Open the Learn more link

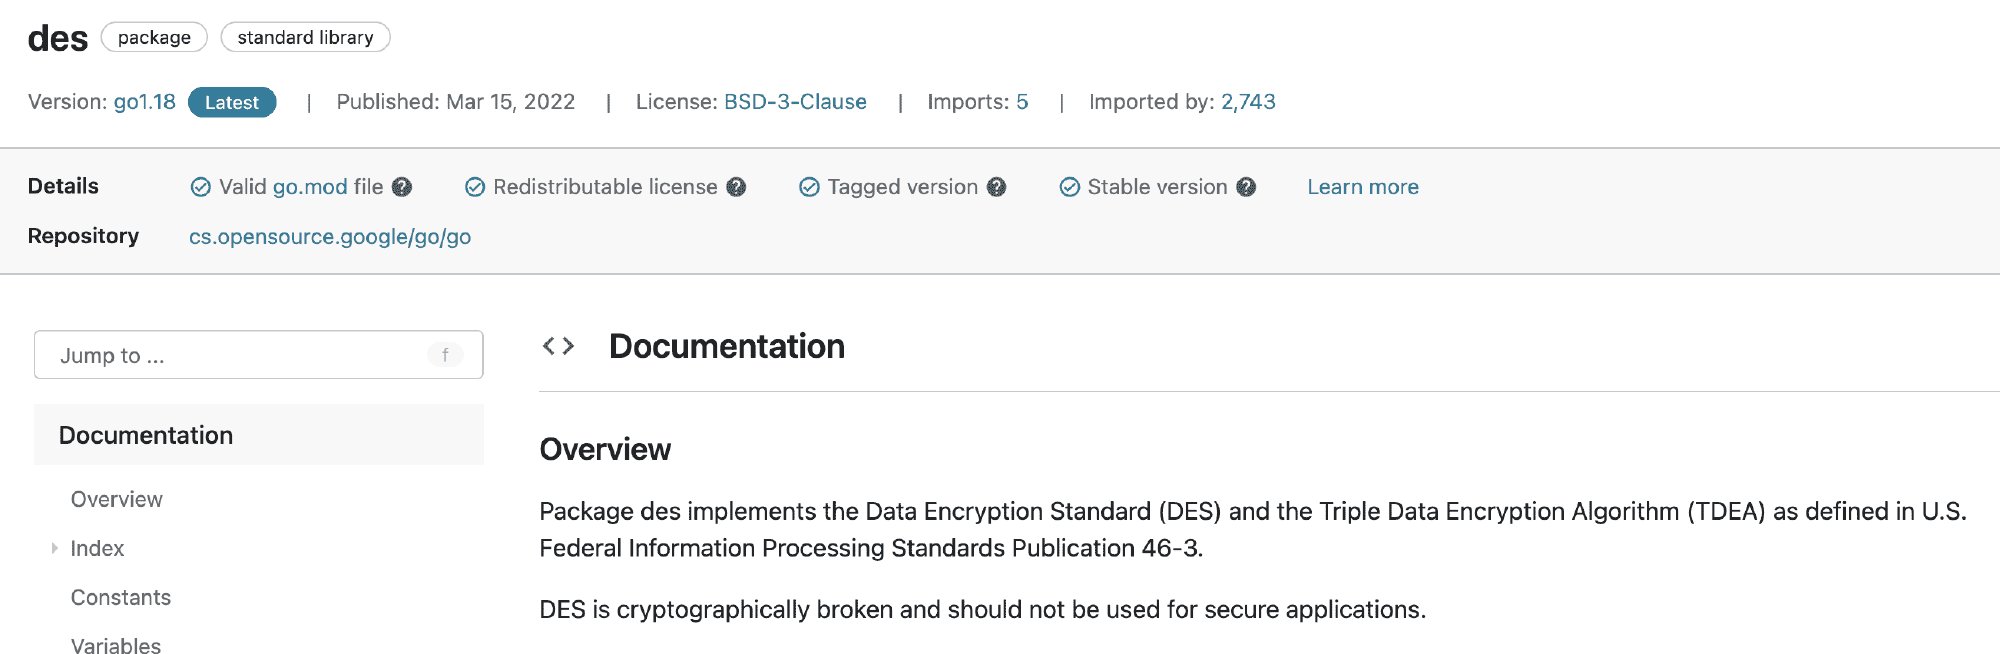(x=1362, y=187)
